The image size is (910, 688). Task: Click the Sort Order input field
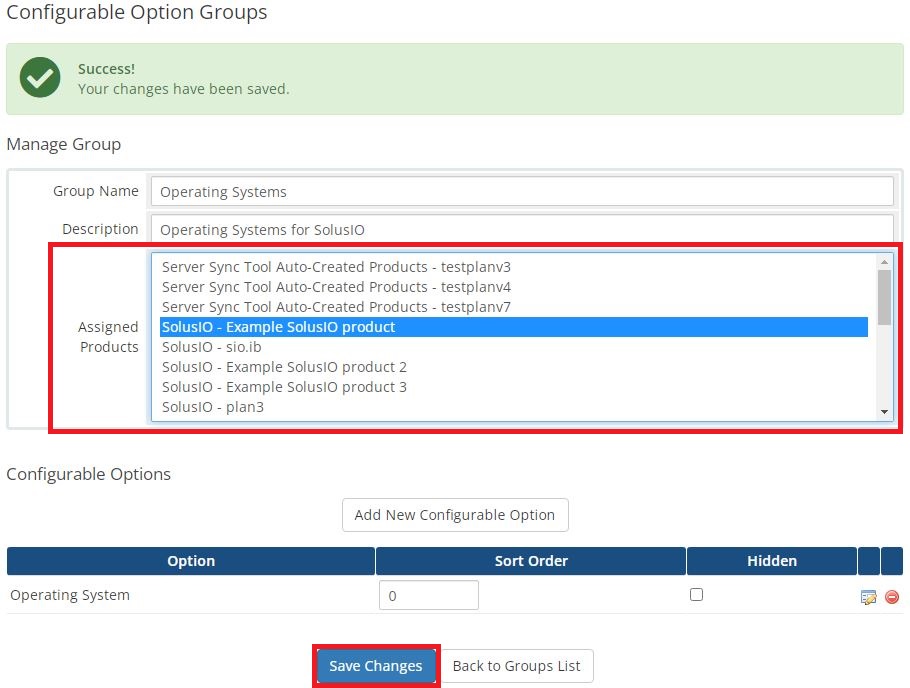[x=428, y=596]
